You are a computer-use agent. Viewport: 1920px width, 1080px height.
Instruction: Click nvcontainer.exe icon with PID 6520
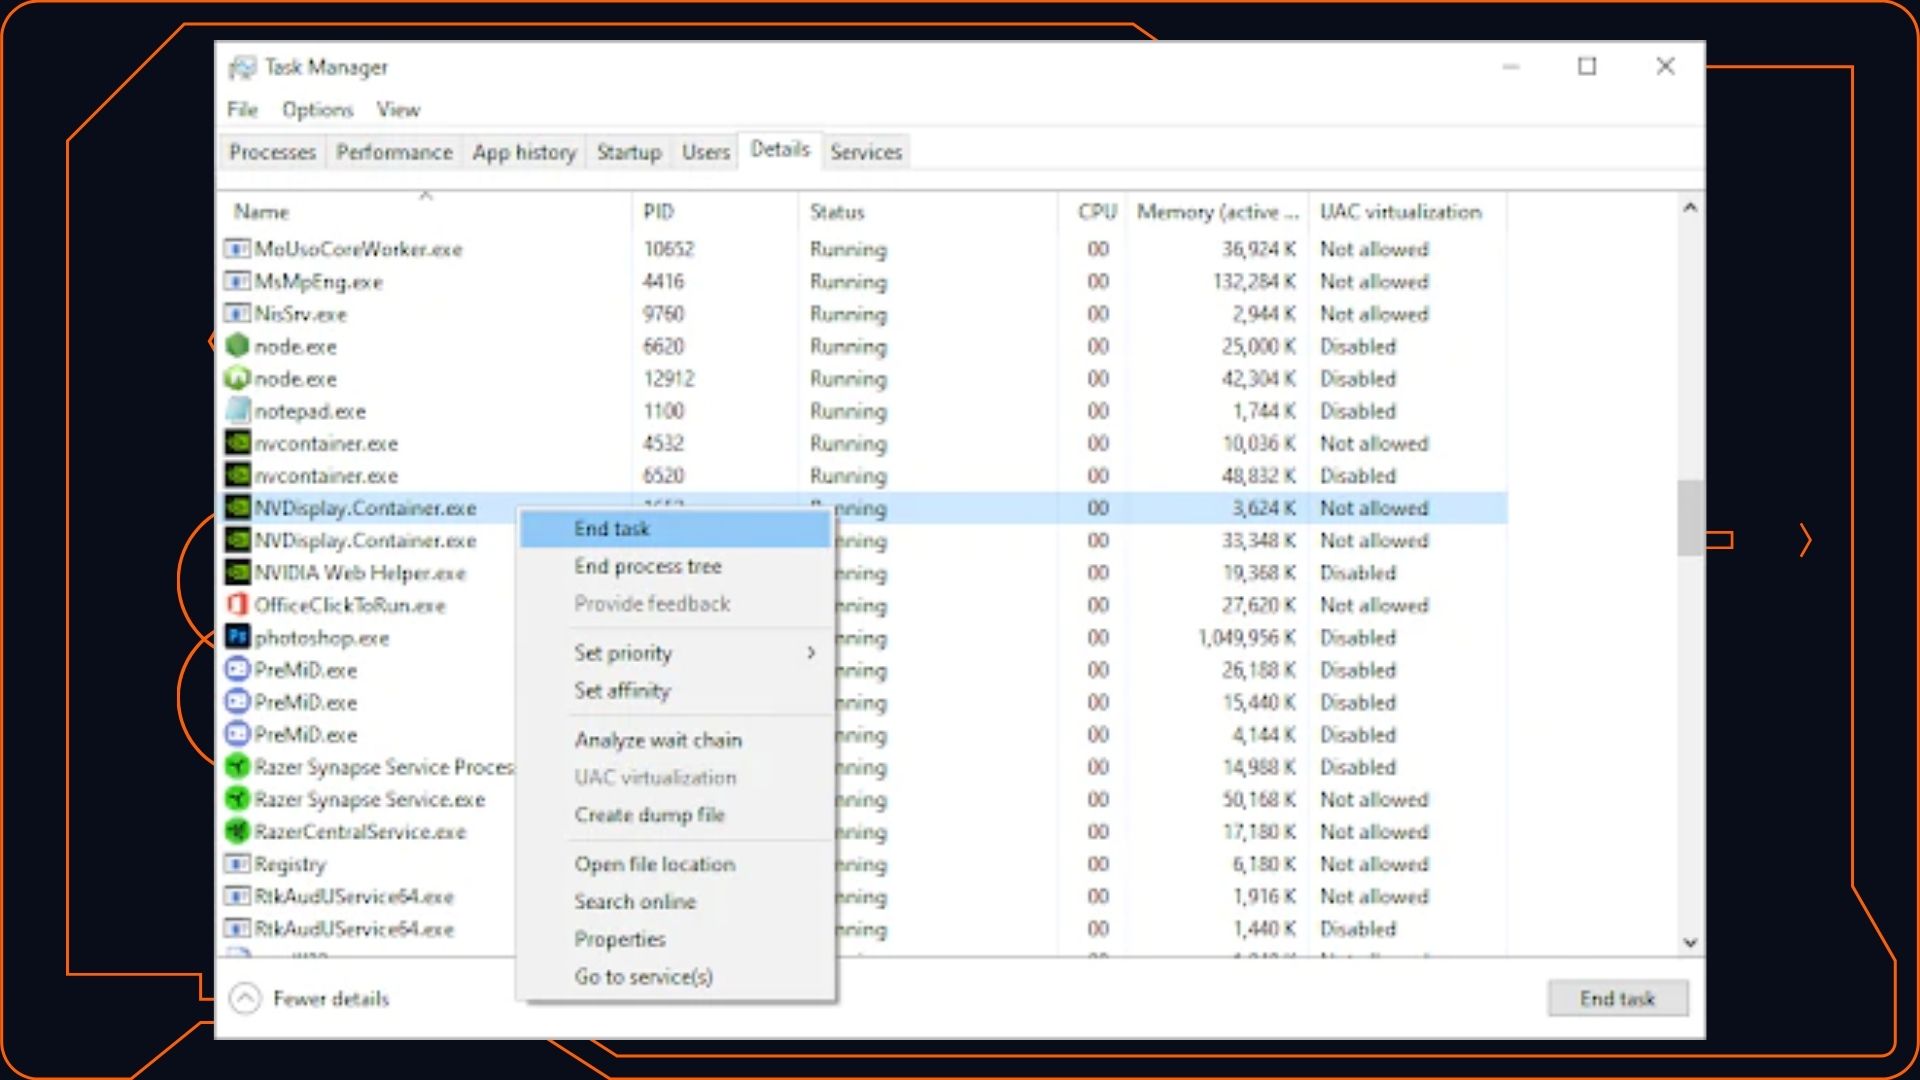[237, 475]
